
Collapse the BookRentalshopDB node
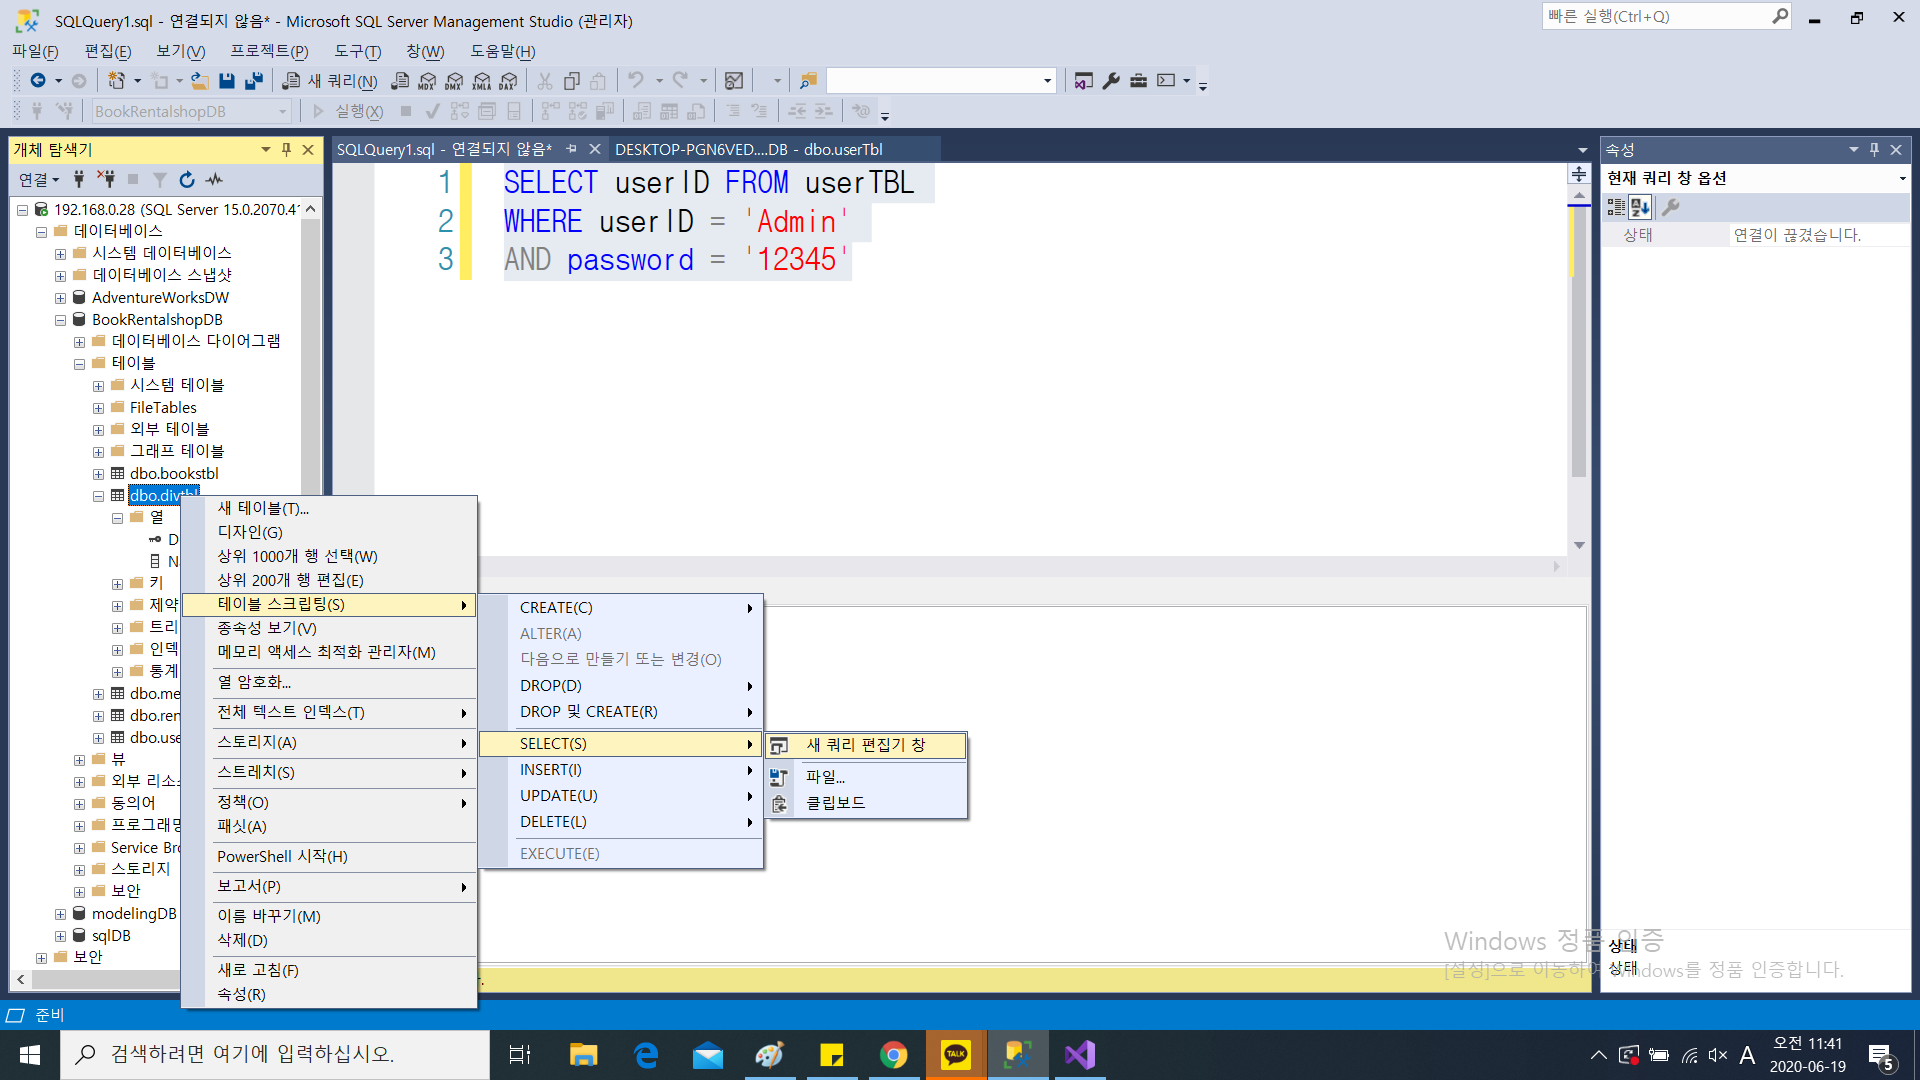pos(60,320)
